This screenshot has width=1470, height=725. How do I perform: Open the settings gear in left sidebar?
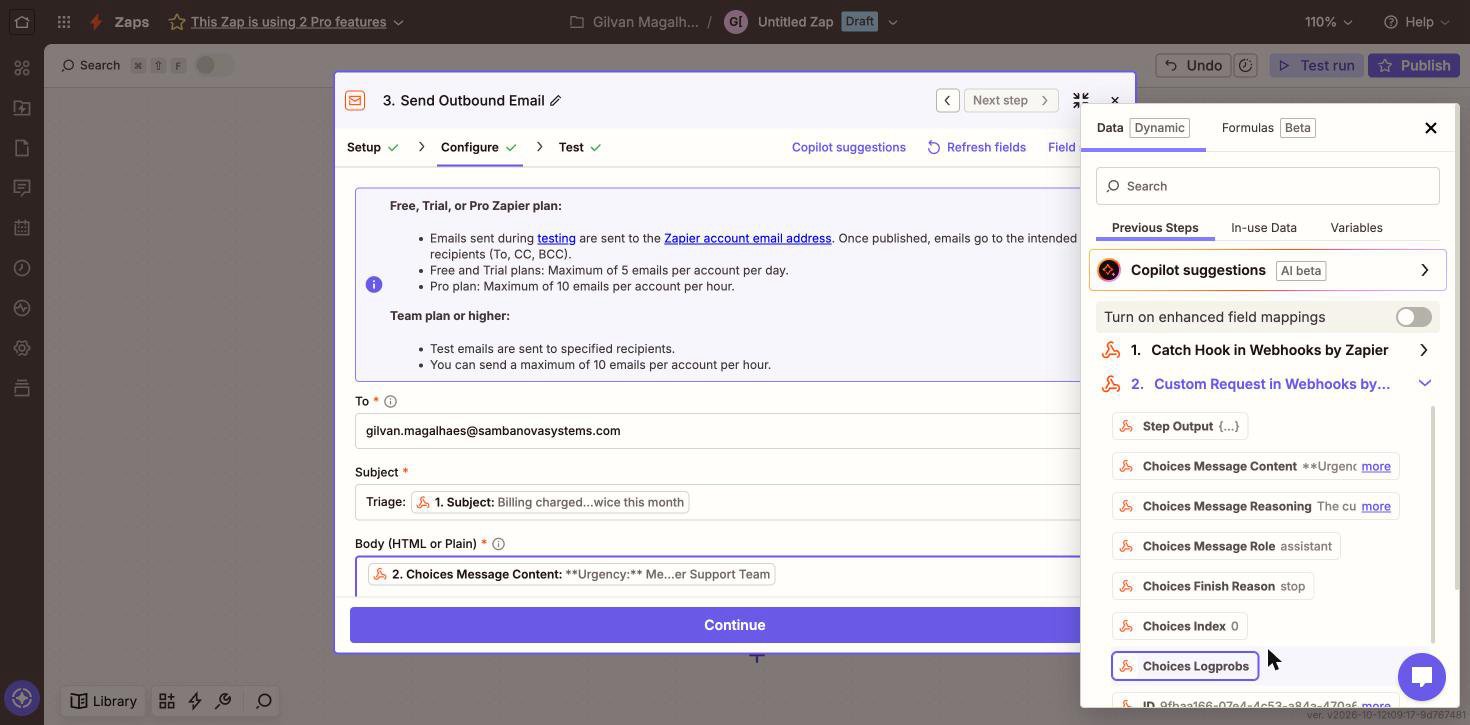pyautogui.click(x=22, y=348)
